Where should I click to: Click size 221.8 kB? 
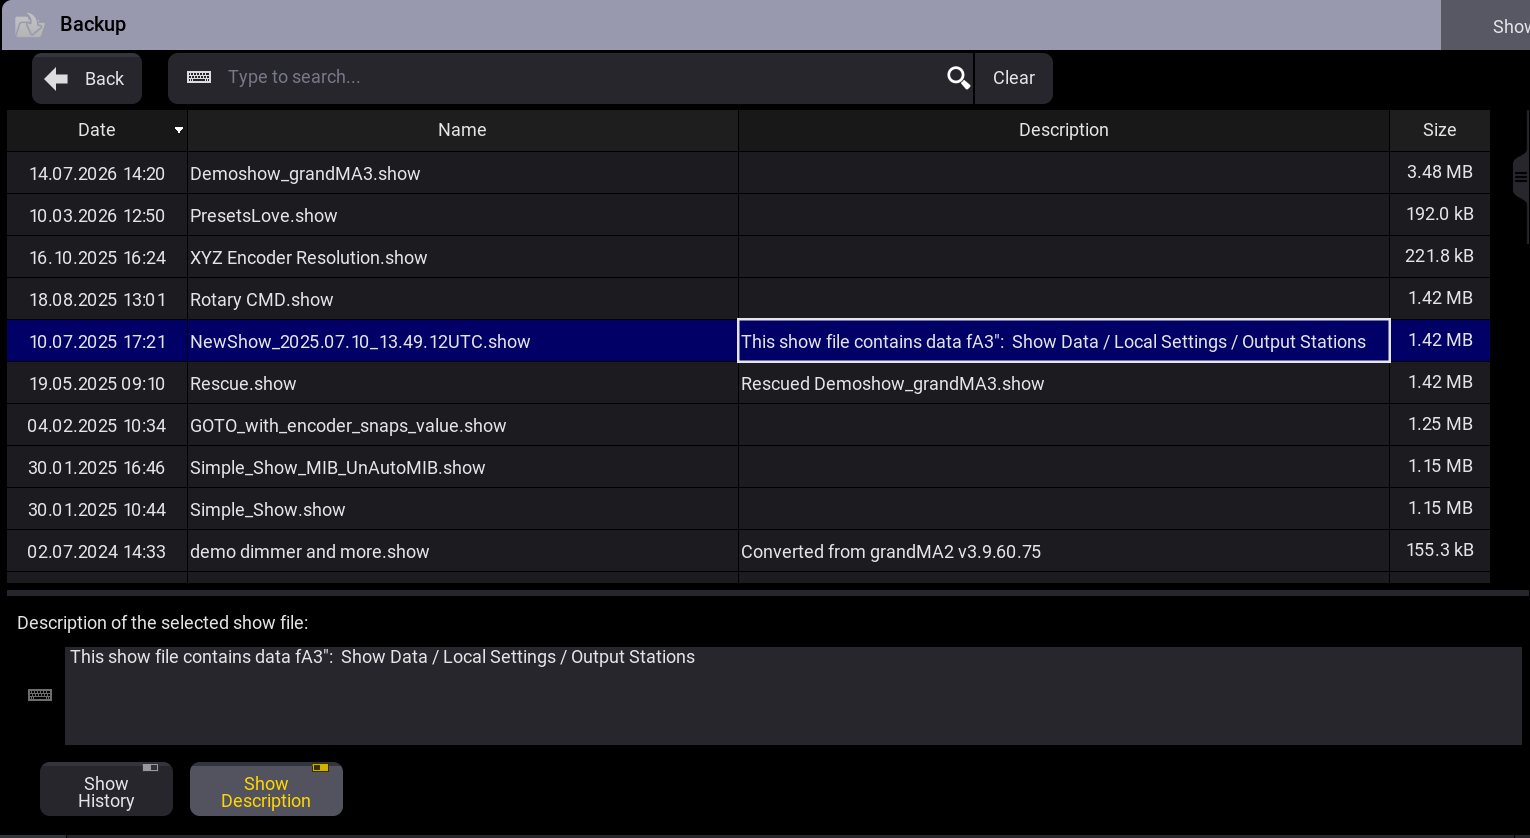pyautogui.click(x=1440, y=256)
